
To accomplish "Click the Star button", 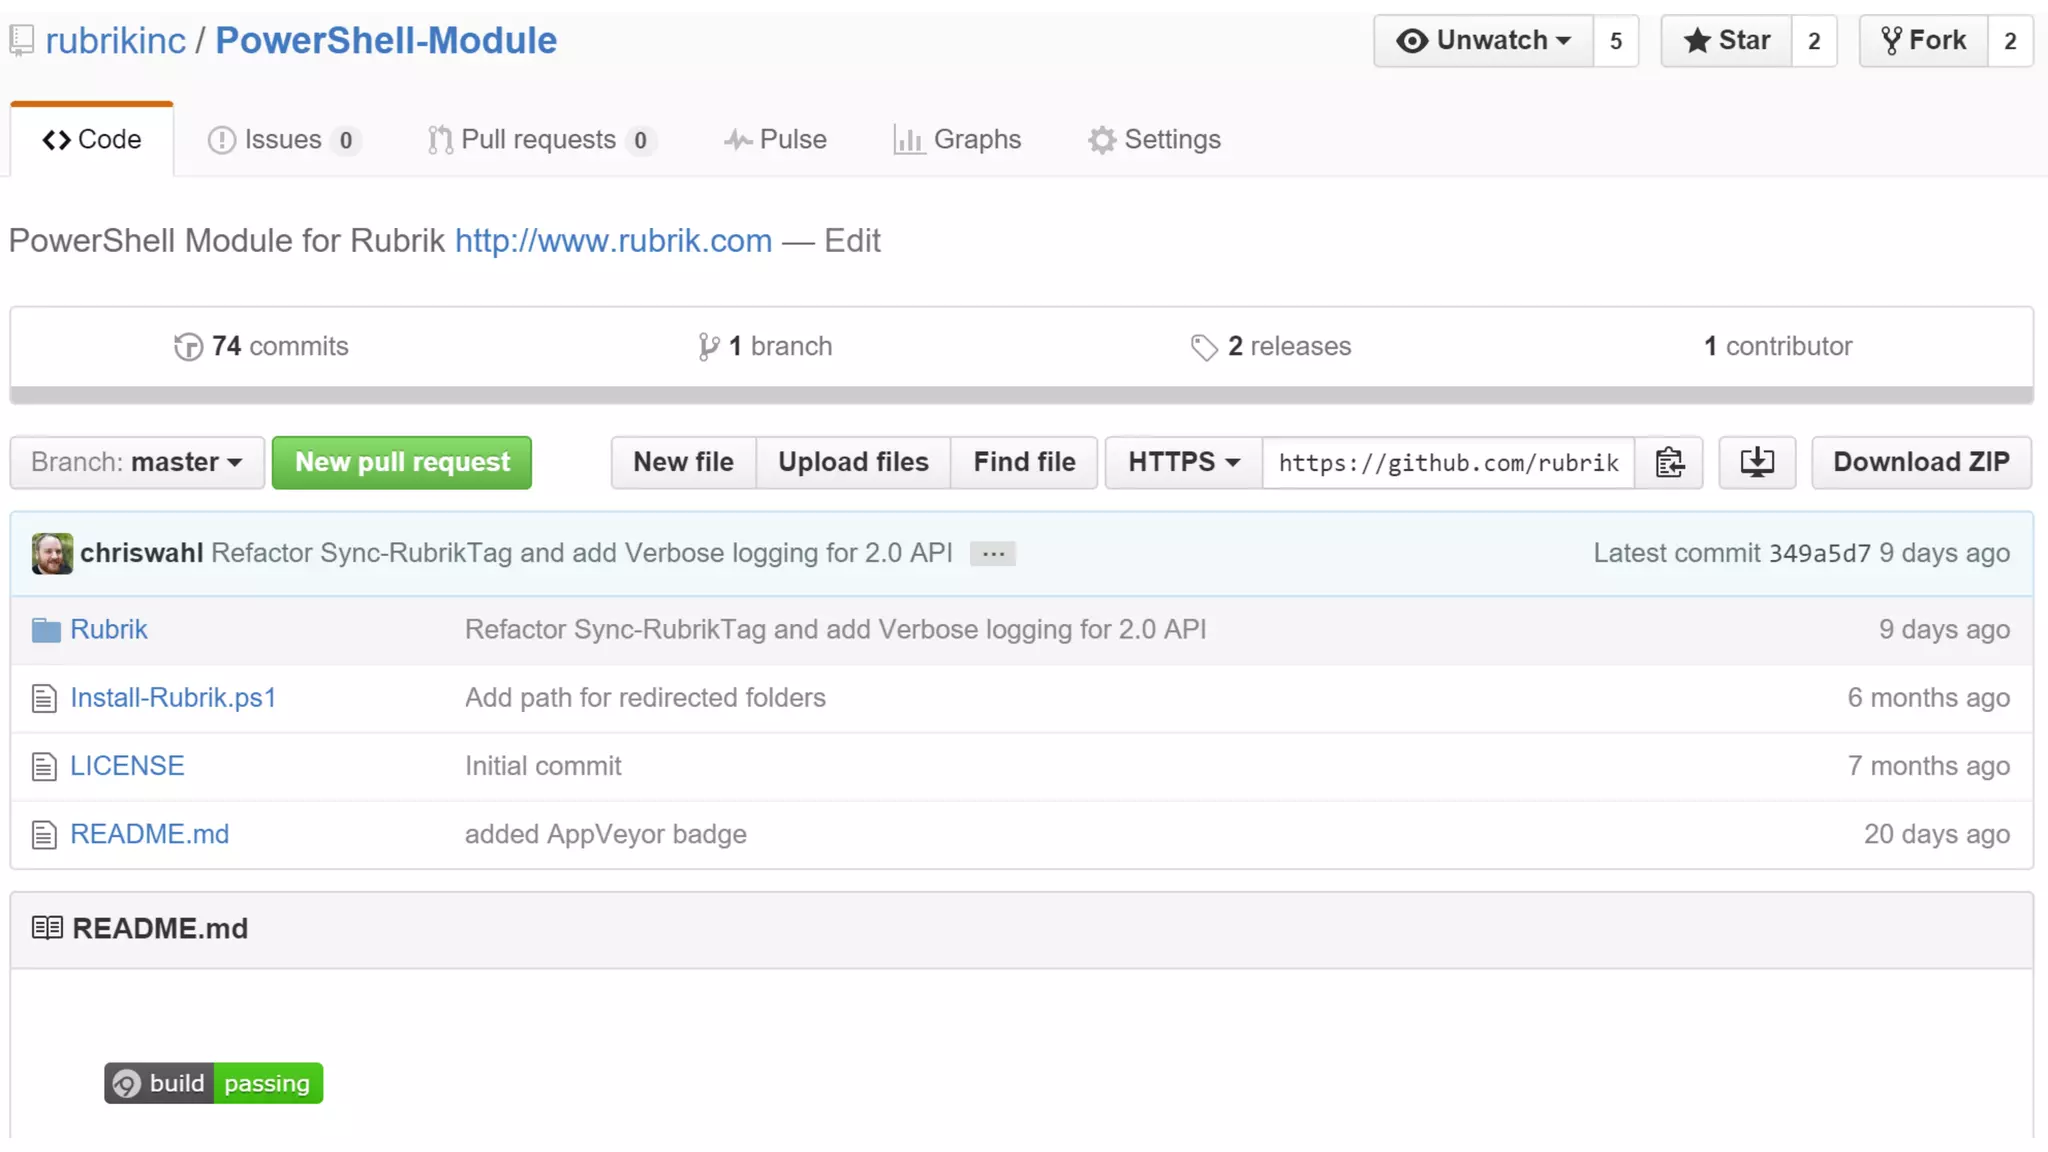I will tap(1727, 41).
